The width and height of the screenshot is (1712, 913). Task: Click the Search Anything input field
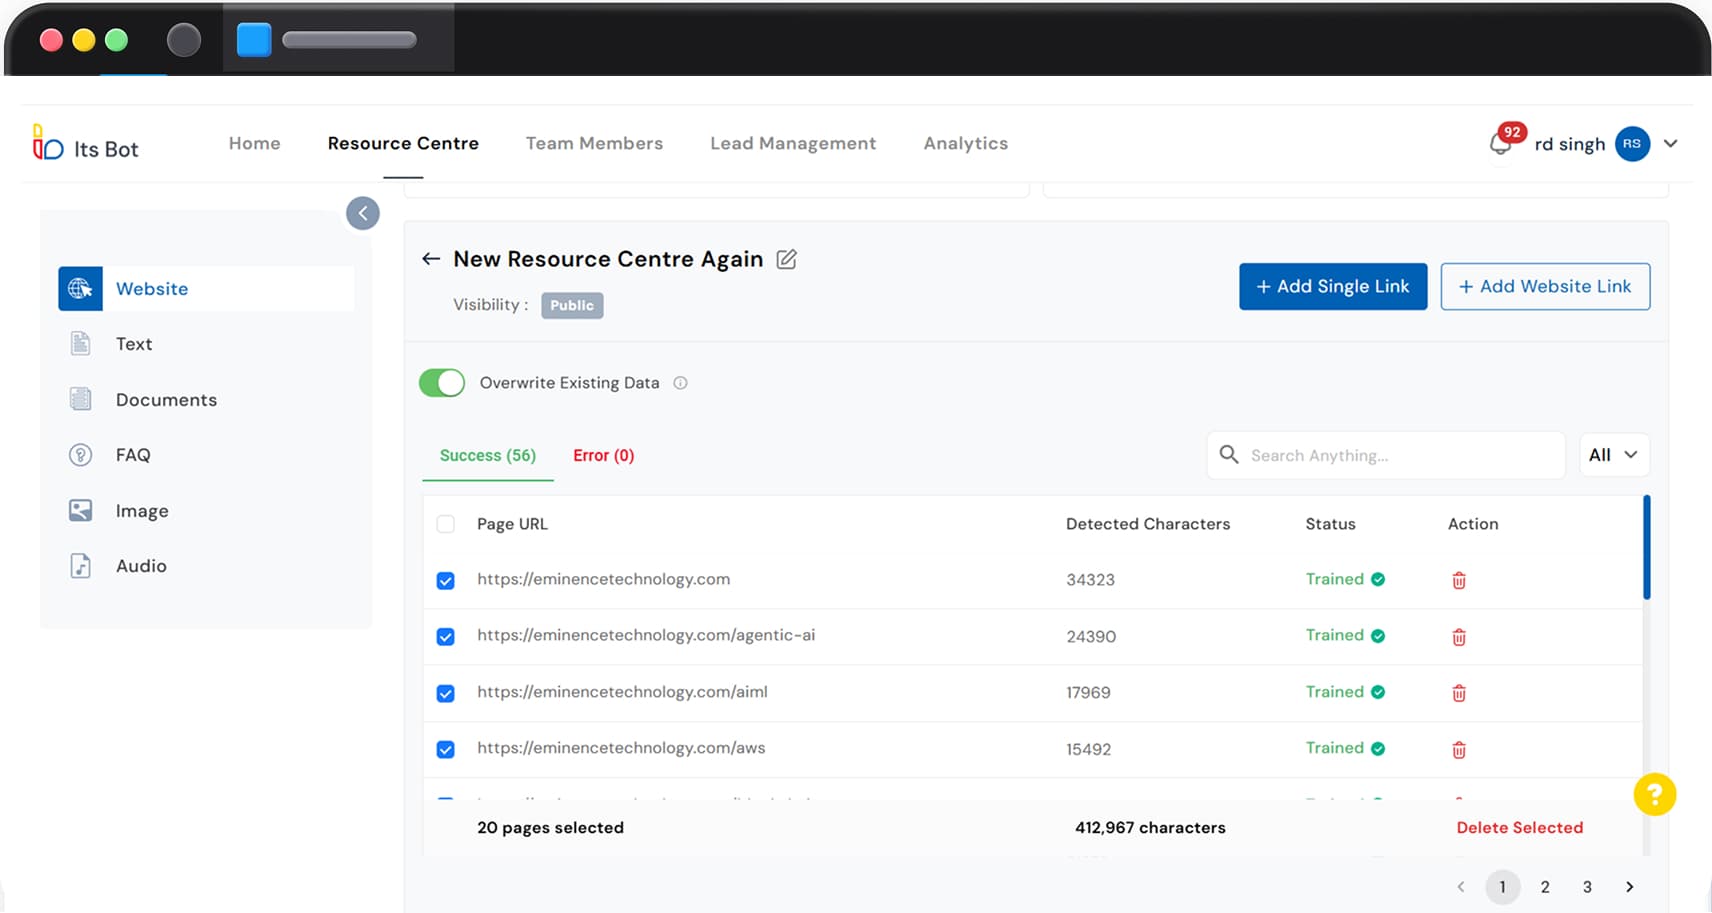[1386, 455]
